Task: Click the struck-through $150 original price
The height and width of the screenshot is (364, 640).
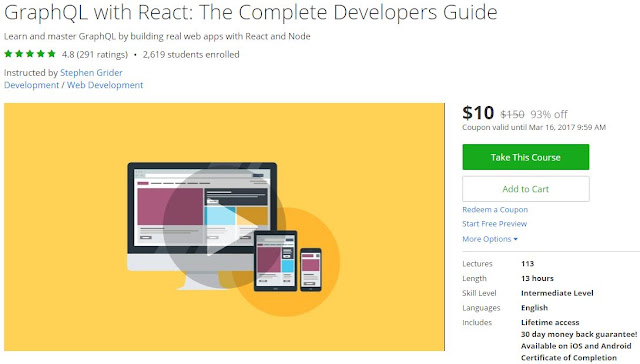Action: pos(512,114)
